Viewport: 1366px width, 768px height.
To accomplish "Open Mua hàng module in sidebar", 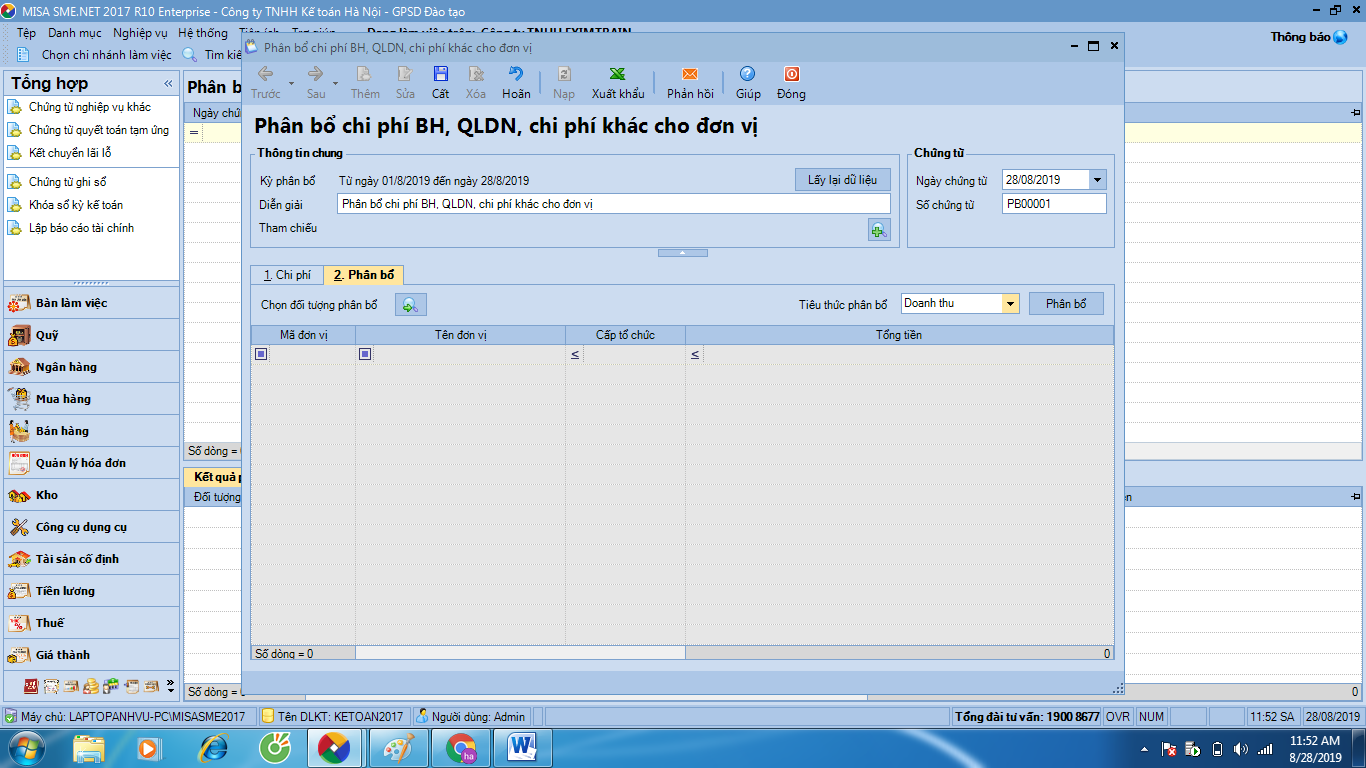I will [92, 399].
